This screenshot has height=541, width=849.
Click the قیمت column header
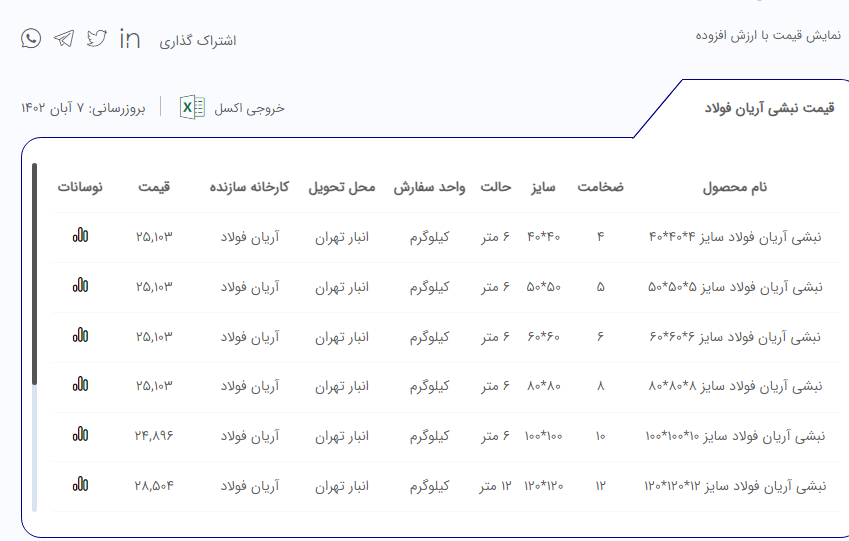154,187
